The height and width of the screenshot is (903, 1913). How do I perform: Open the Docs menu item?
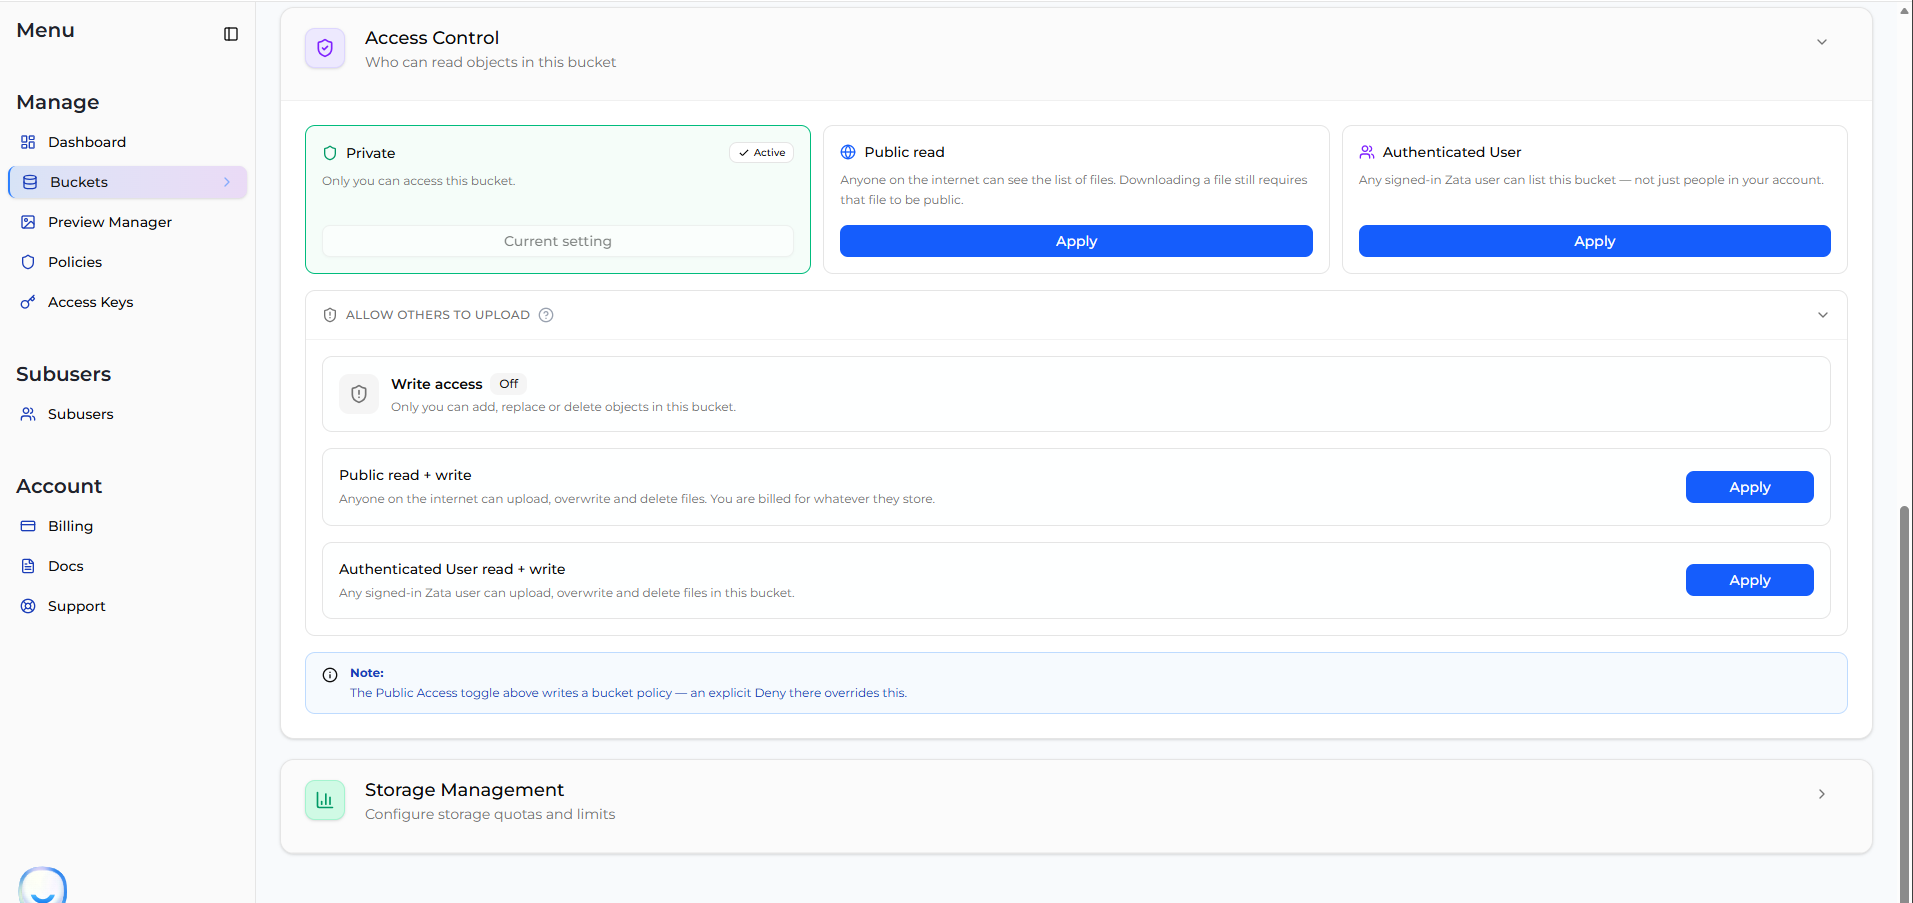pyautogui.click(x=66, y=566)
